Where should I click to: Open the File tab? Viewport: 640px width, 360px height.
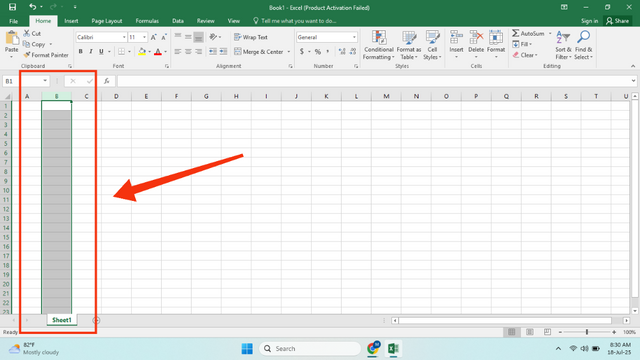[x=13, y=21]
